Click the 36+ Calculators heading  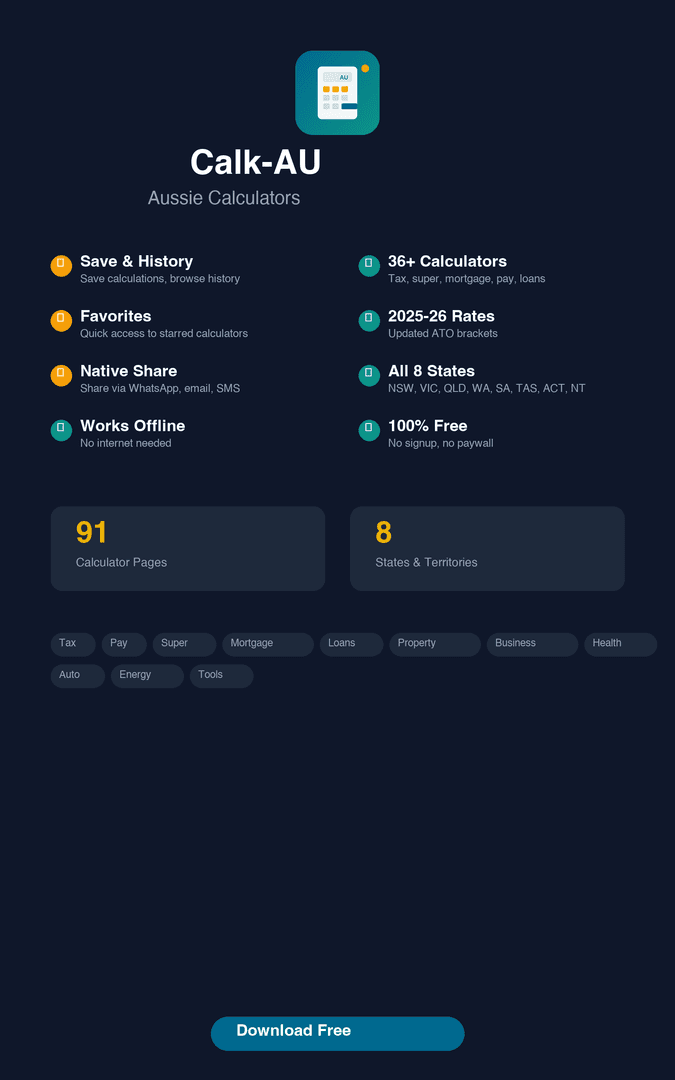(x=447, y=261)
